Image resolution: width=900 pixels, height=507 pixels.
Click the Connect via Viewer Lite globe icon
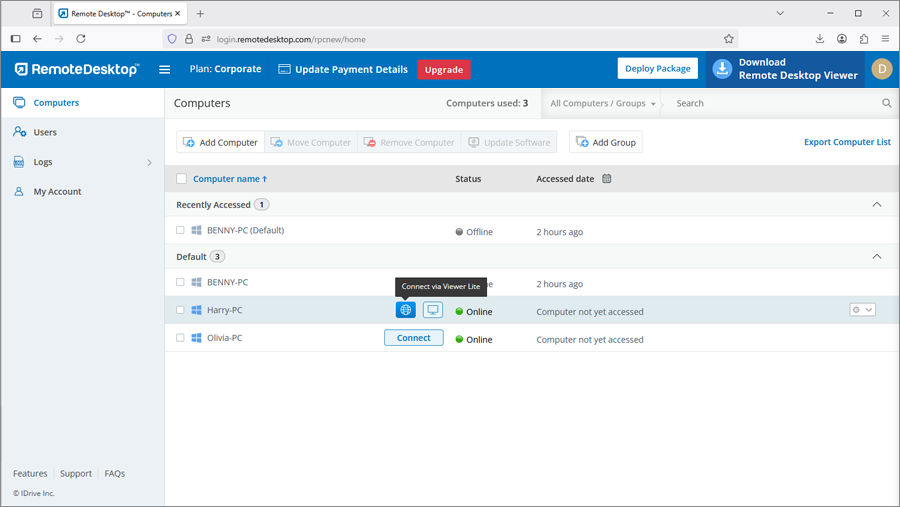click(x=405, y=310)
